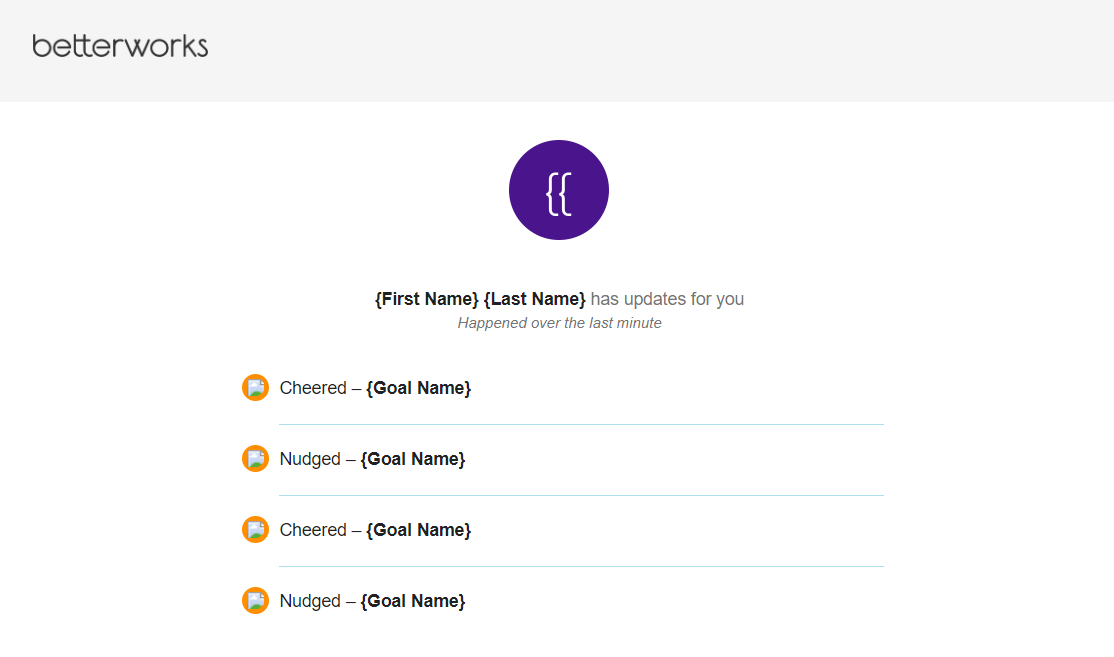Click the orange icon beside the first Cheered entry
The image size is (1114, 657).
(x=255, y=388)
